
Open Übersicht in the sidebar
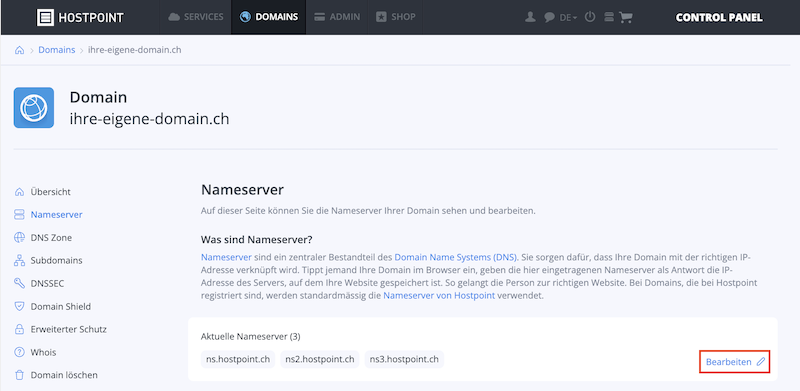(51, 192)
